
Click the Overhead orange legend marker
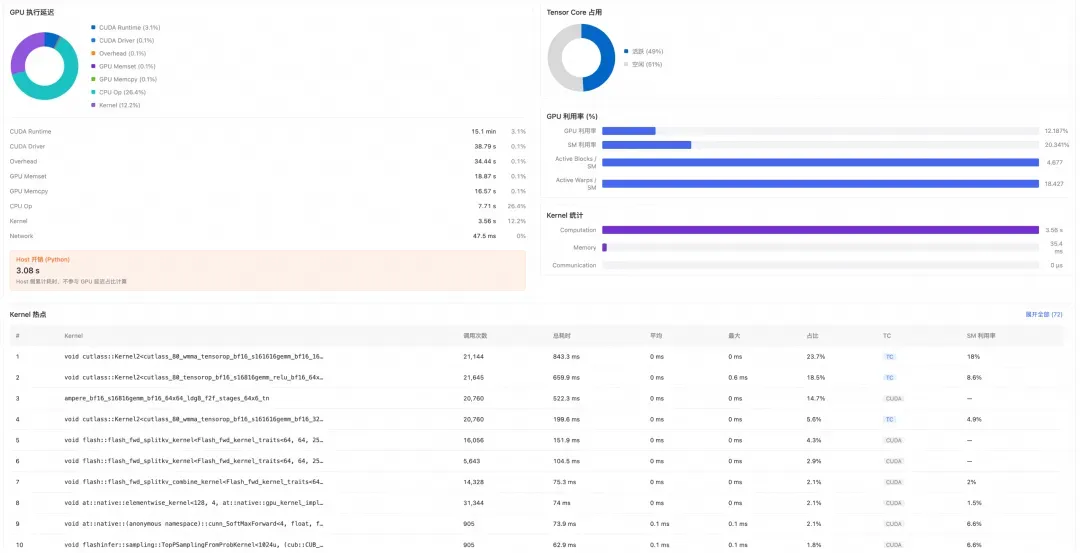tap(93, 54)
